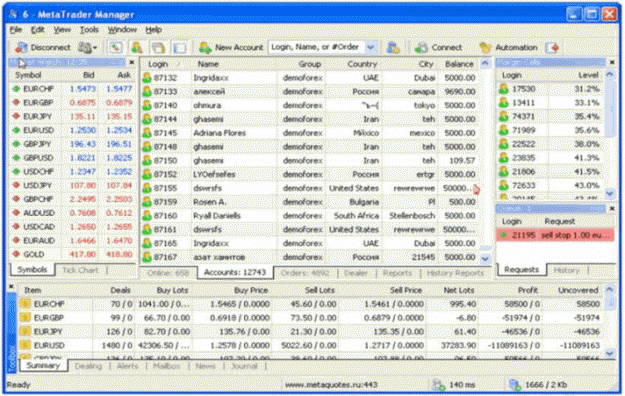This screenshot has width=625, height=396.
Task: Sort summary by the Profit column header
Action: coord(510,290)
